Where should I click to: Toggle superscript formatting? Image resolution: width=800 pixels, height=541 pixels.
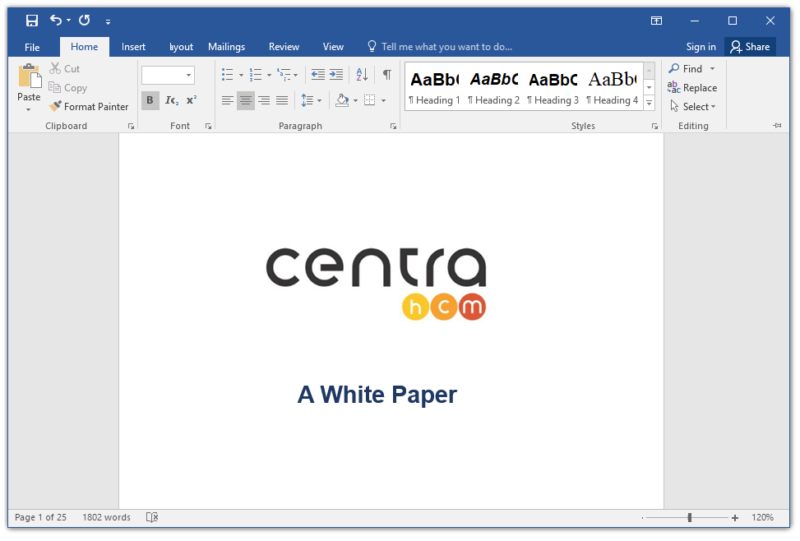(x=191, y=100)
